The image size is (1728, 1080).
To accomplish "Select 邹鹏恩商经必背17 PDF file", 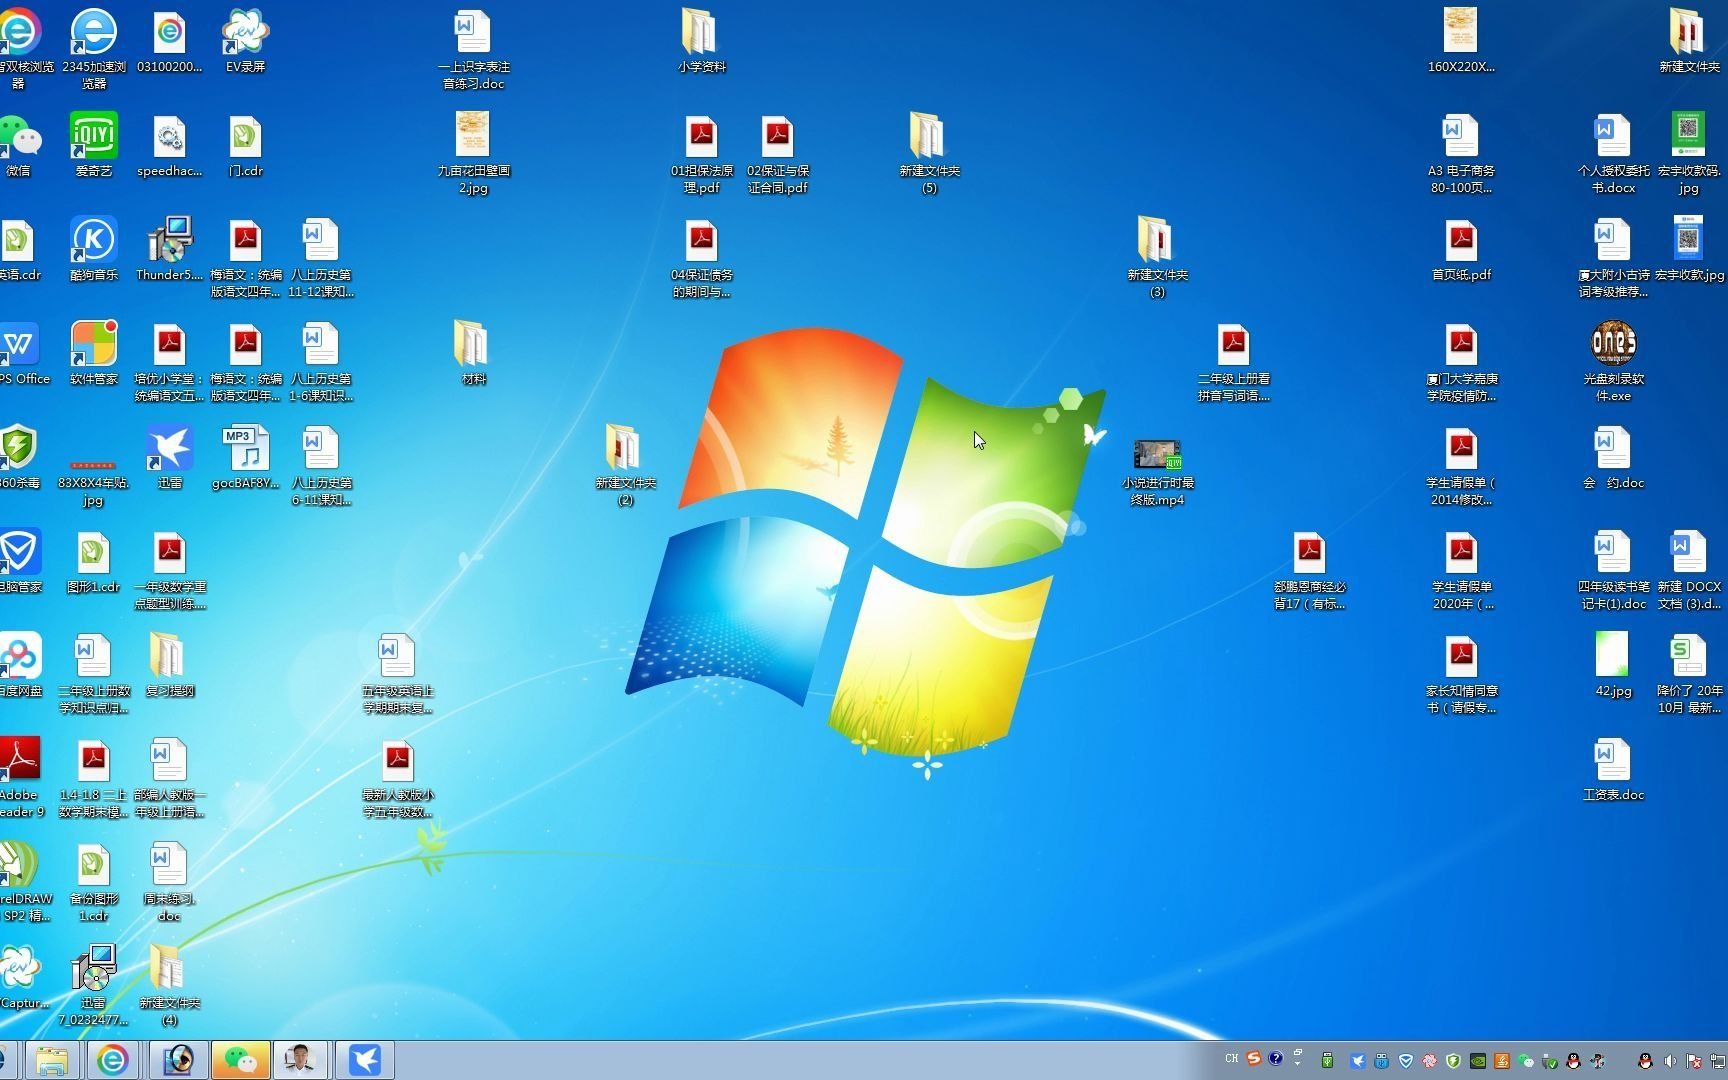I will 1309,569.
